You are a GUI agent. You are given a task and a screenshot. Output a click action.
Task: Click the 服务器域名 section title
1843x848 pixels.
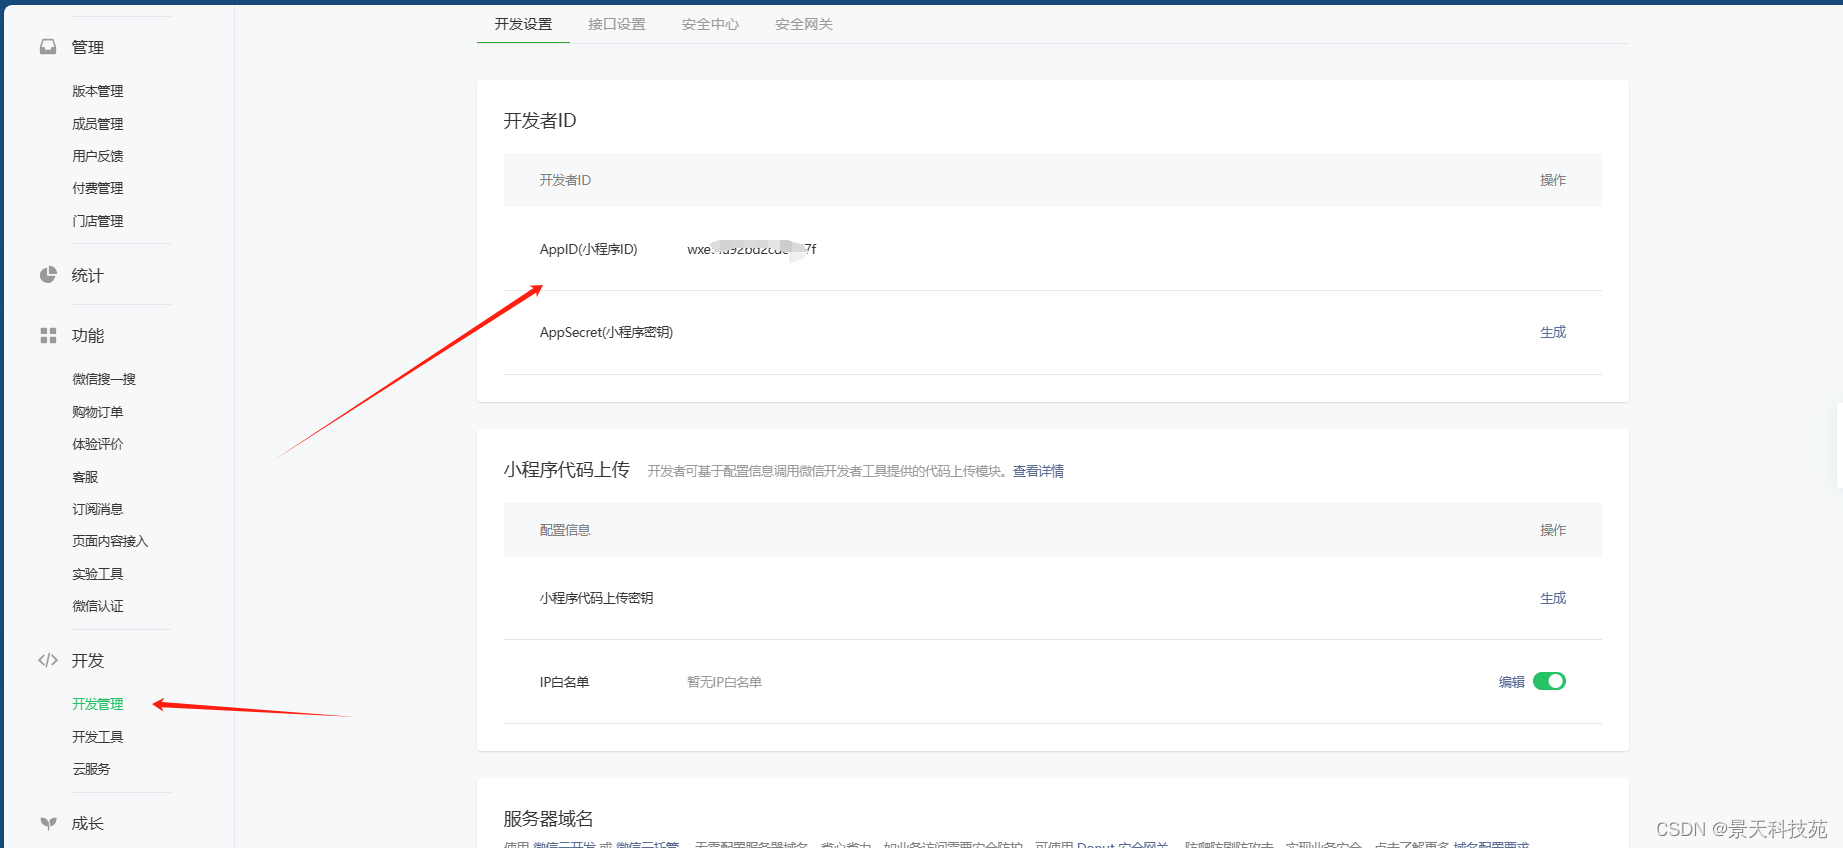[548, 819]
